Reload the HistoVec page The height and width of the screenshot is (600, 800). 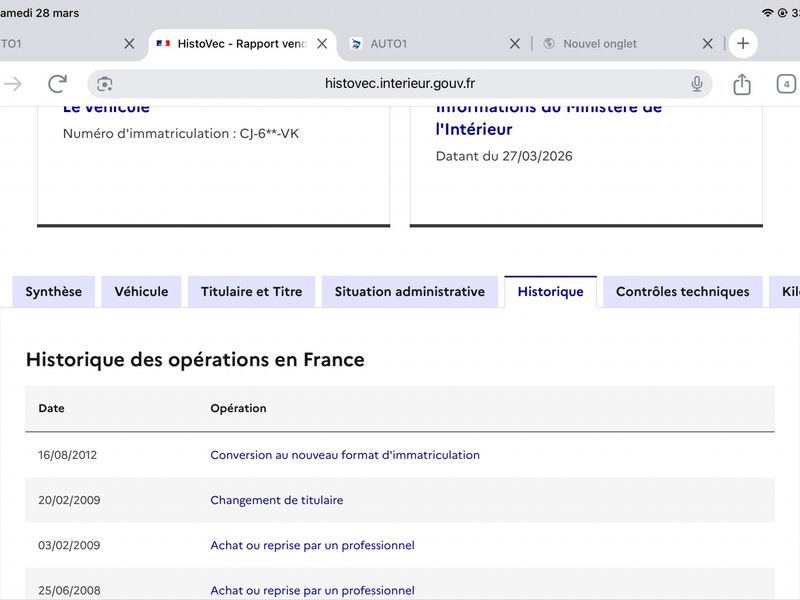point(57,84)
